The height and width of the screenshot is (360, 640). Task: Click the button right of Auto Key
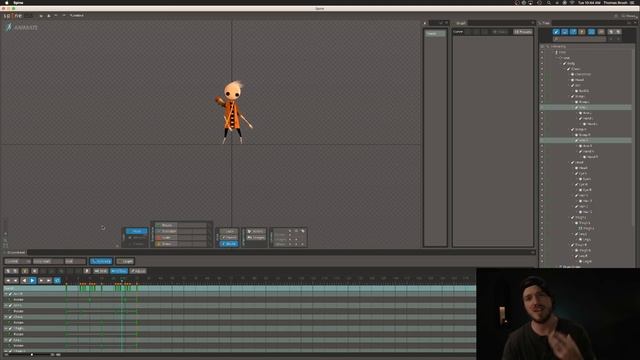pos(125,261)
